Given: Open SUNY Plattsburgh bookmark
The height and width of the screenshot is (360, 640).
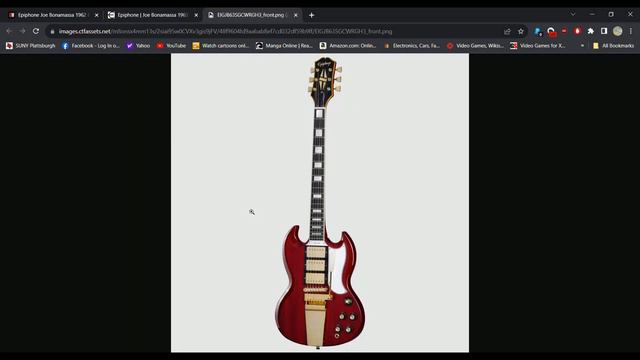Looking at the screenshot, I should click(x=31, y=46).
